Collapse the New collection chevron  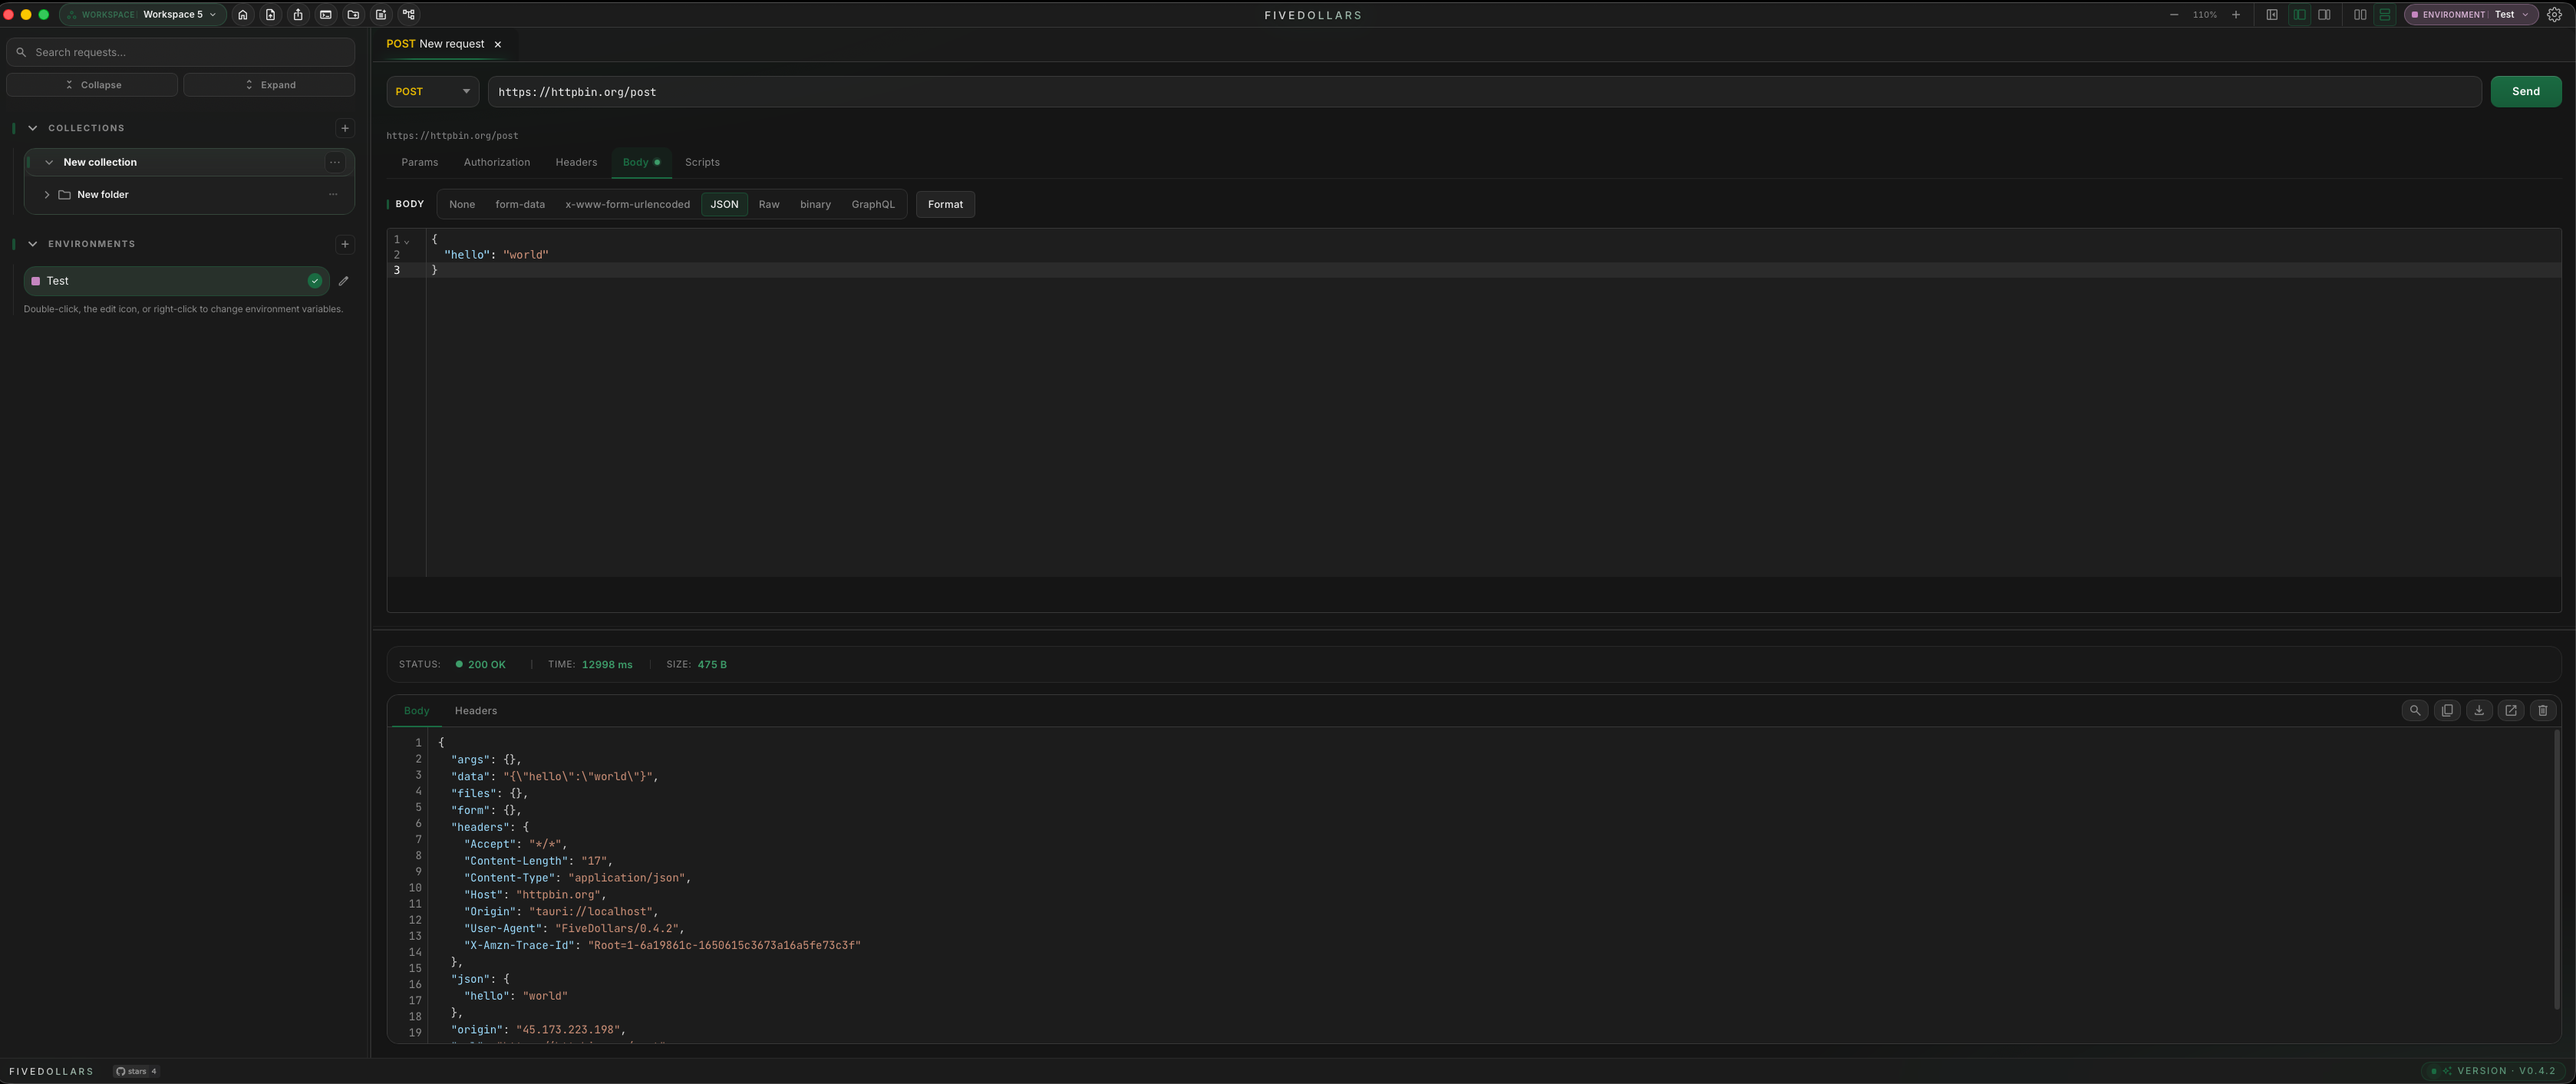49,162
